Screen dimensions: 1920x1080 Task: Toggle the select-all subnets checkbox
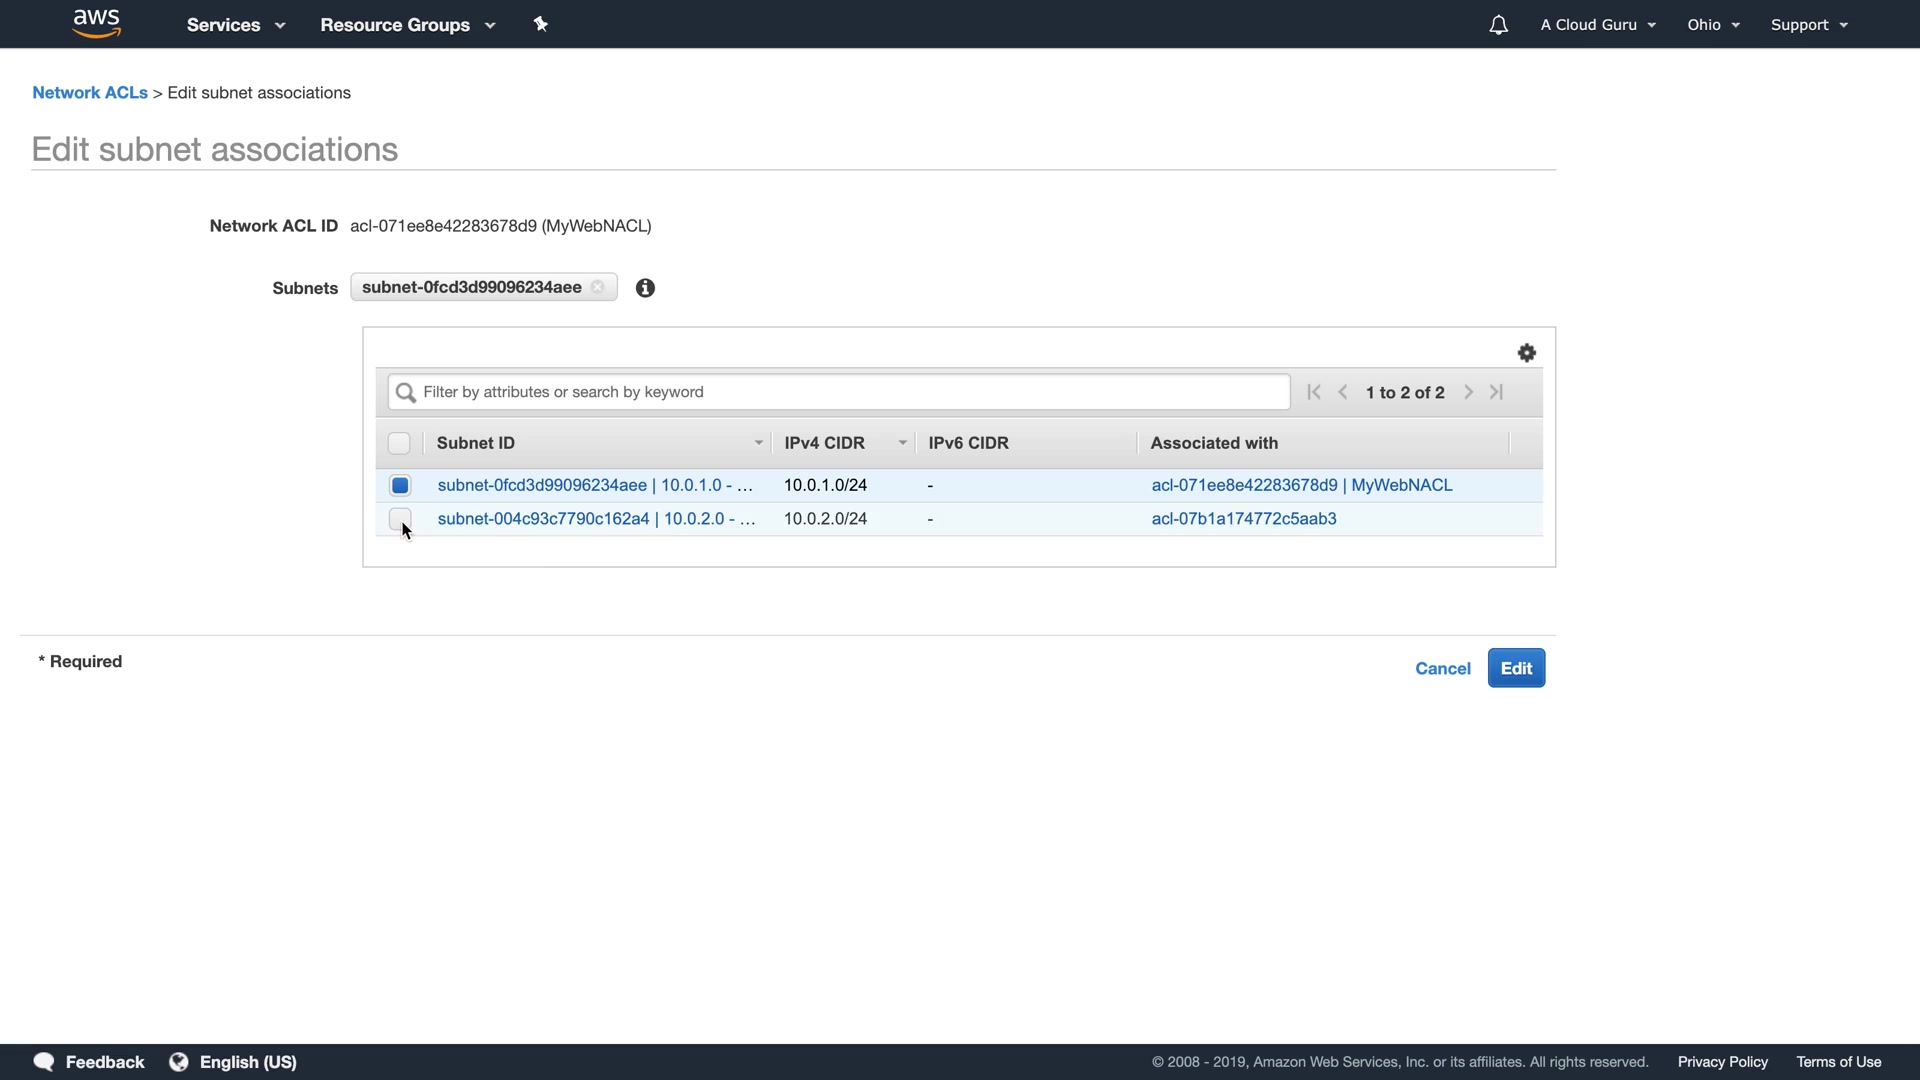point(399,443)
